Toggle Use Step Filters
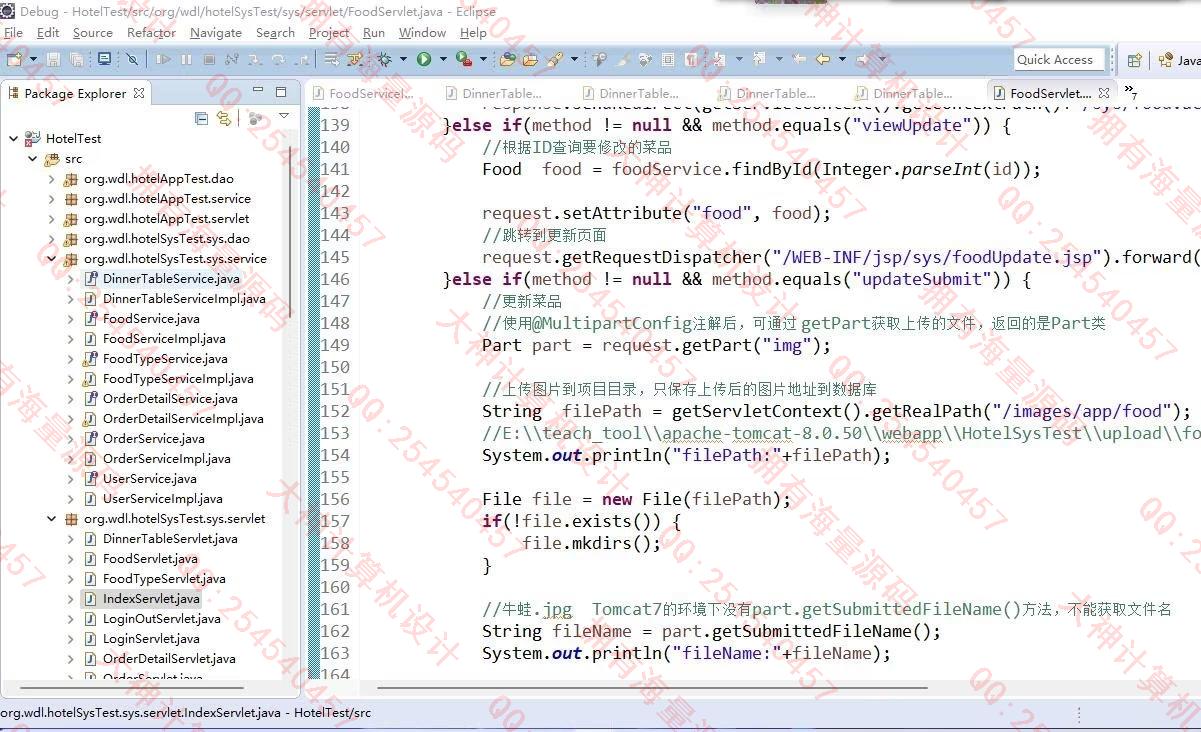This screenshot has width=1201, height=732. click(x=354, y=60)
